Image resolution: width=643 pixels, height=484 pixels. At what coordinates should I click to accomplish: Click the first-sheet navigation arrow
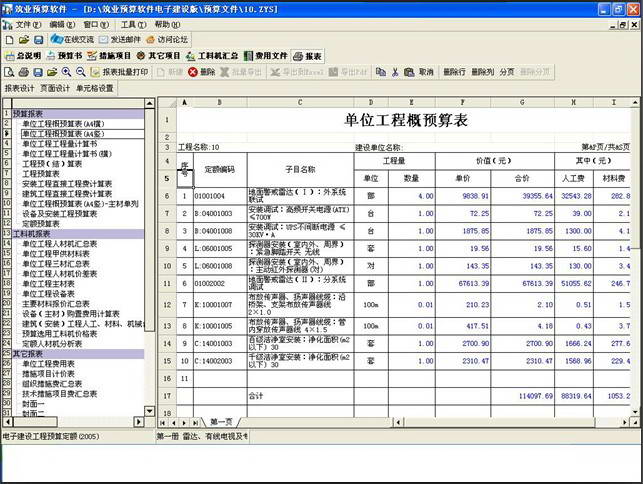tap(163, 422)
